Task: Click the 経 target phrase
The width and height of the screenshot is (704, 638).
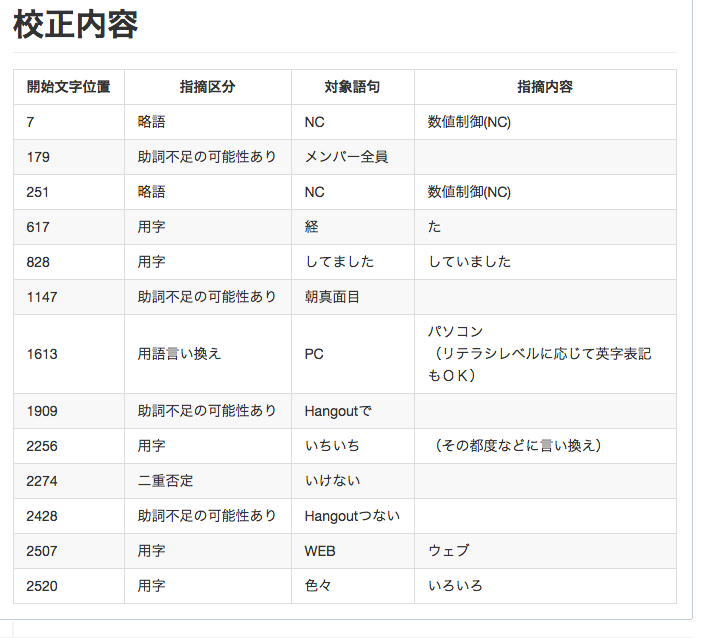Action: tap(312, 227)
